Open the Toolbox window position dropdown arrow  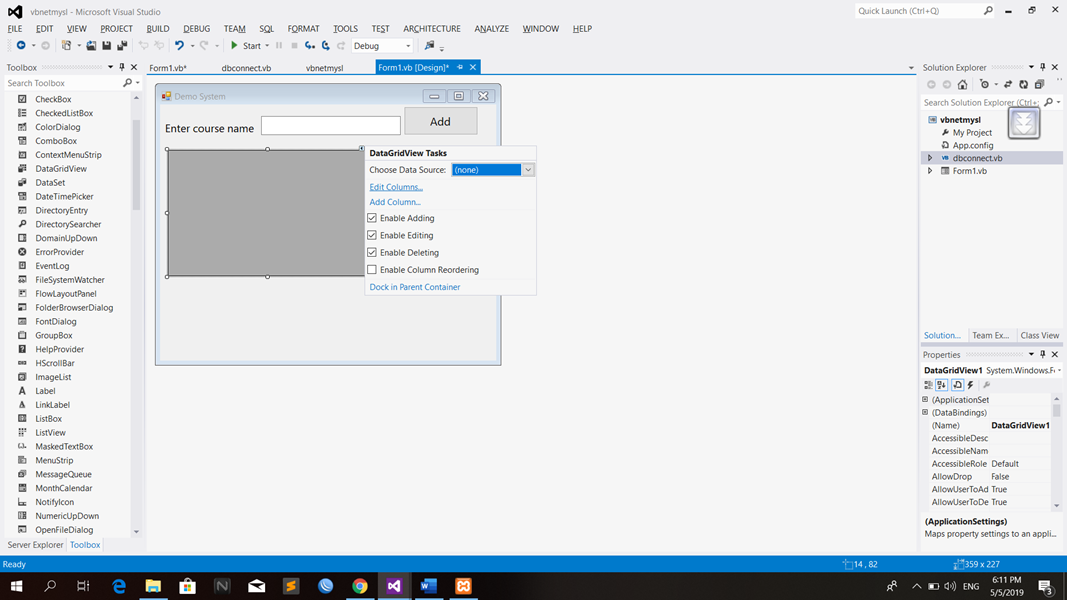[110, 67]
